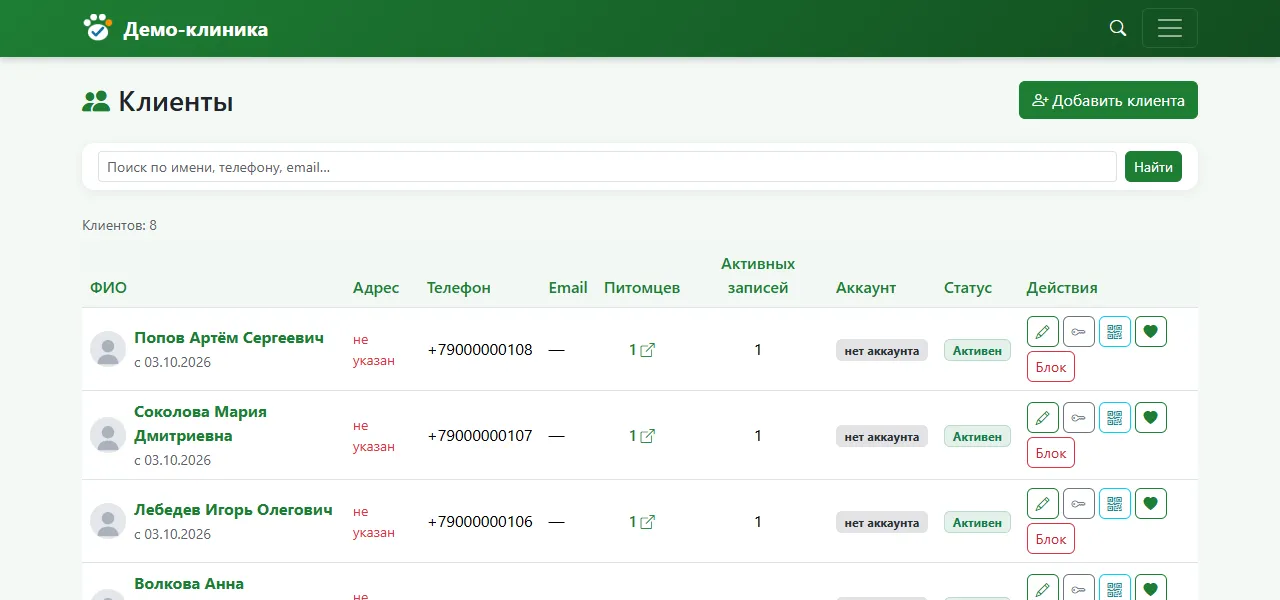Viewport: 1280px width, 600px height.
Task: Edit Соколова Мария Дмитриевна via pencil icon
Action: coord(1043,418)
